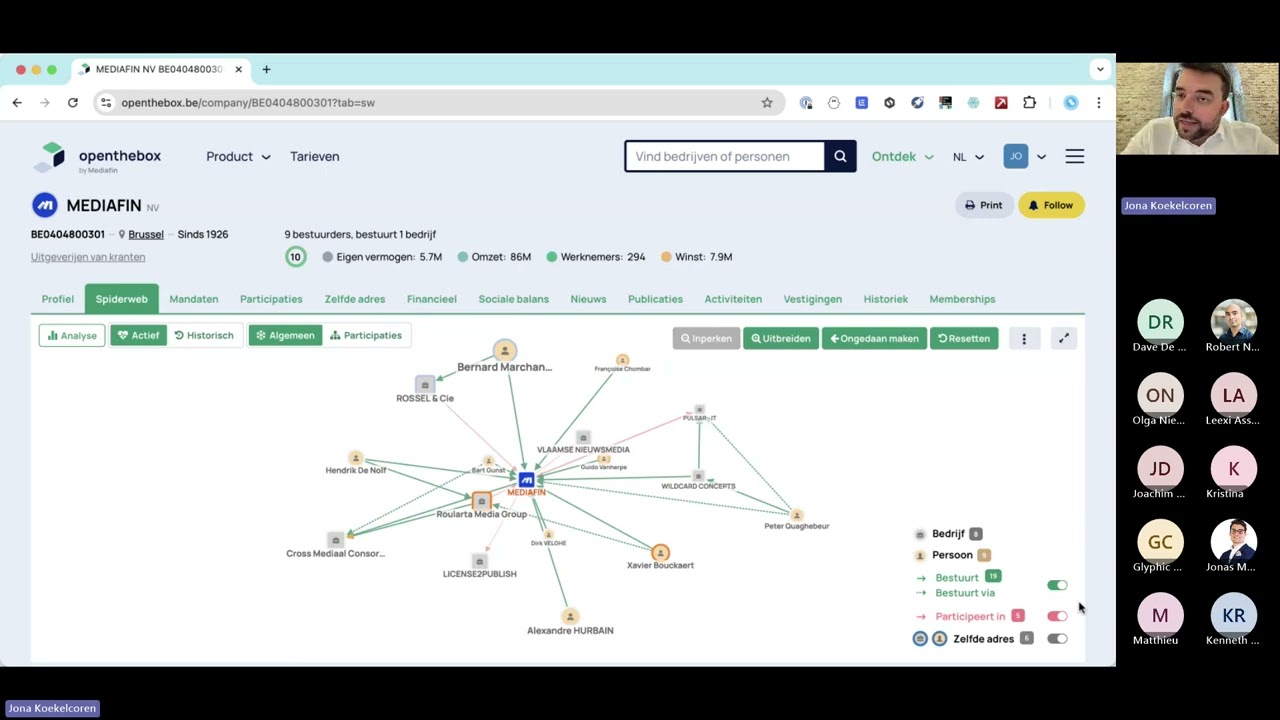The width and height of the screenshot is (1280, 720).
Task: Open the Financieel tab
Action: pyautogui.click(x=432, y=299)
